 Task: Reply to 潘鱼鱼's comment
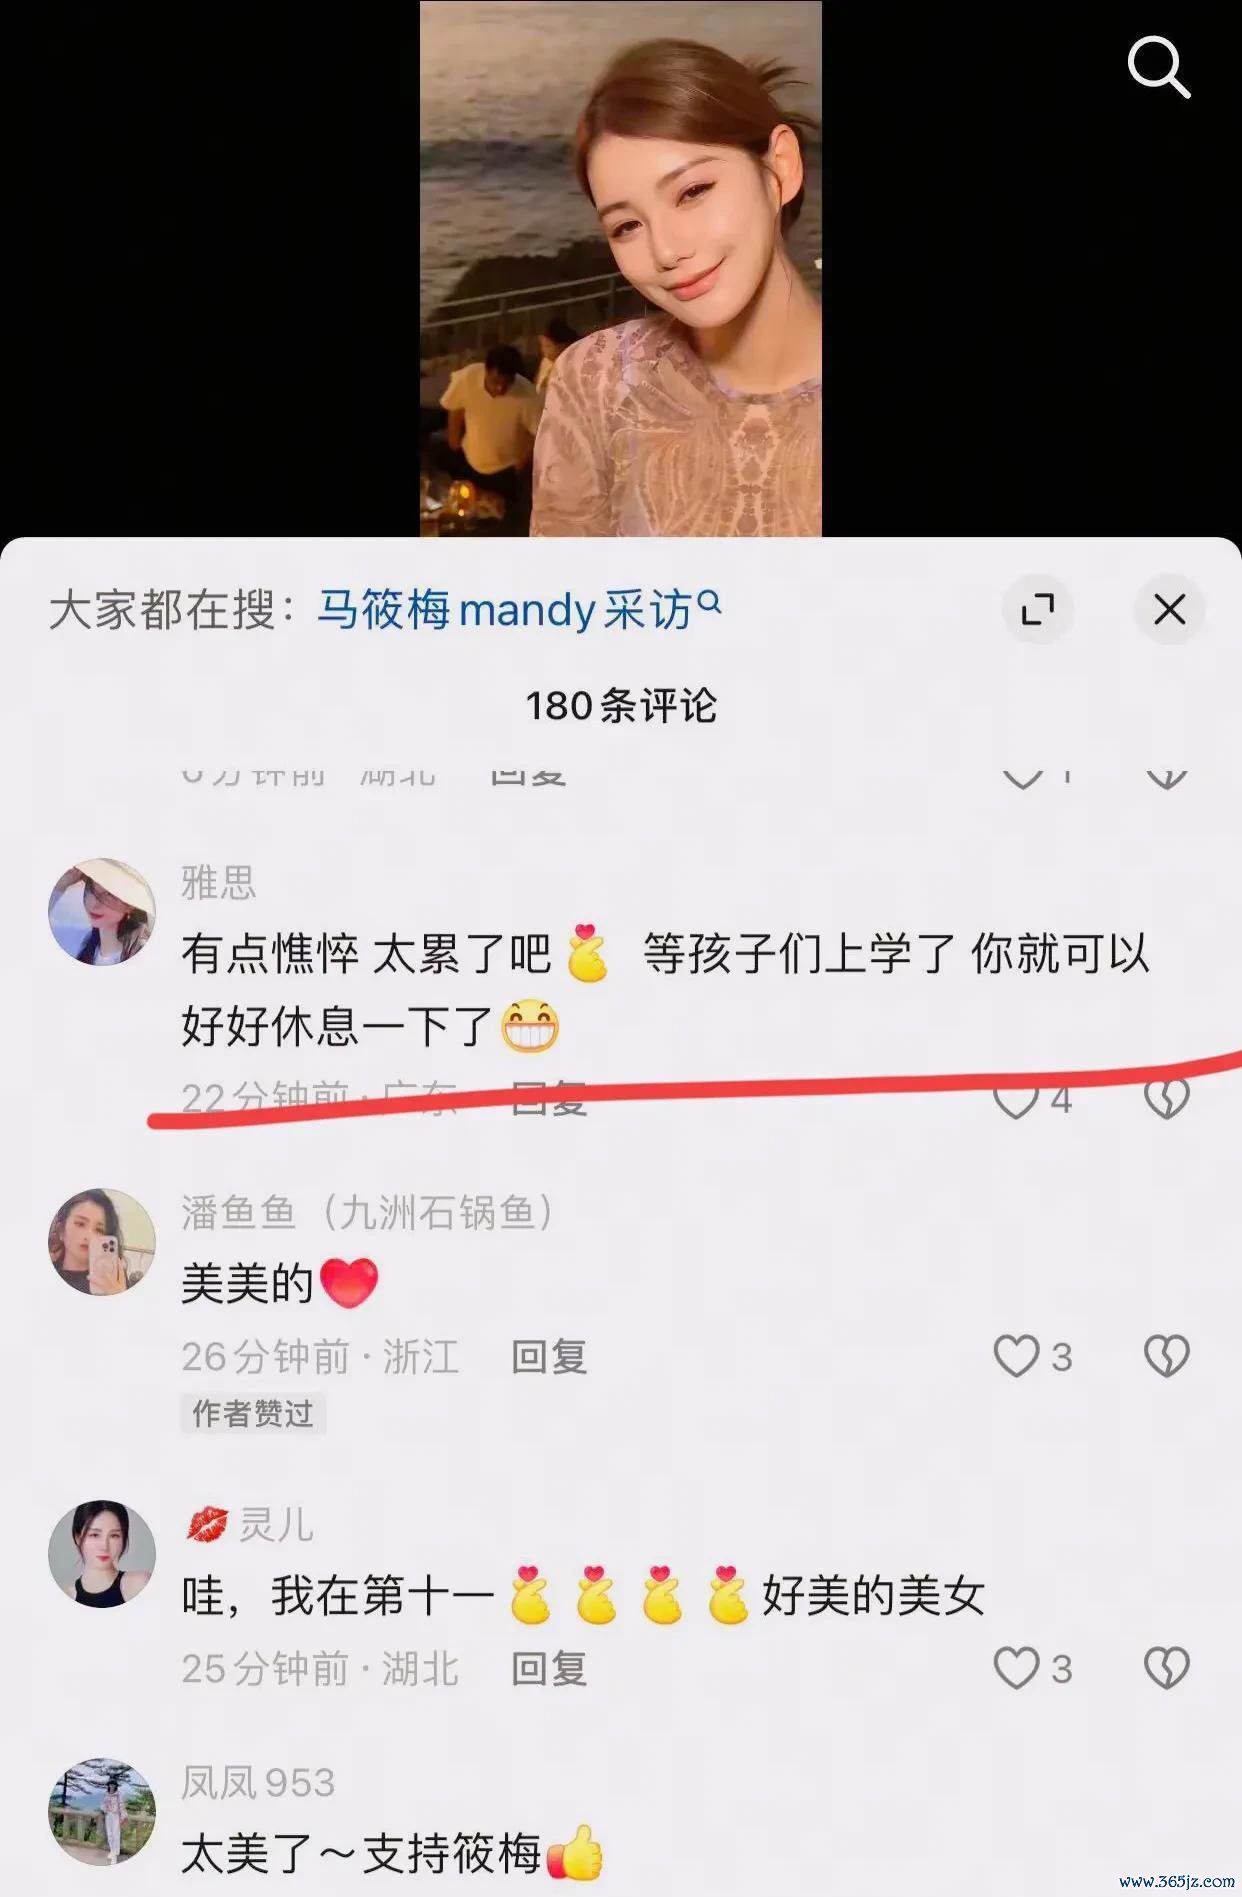(x=549, y=1357)
